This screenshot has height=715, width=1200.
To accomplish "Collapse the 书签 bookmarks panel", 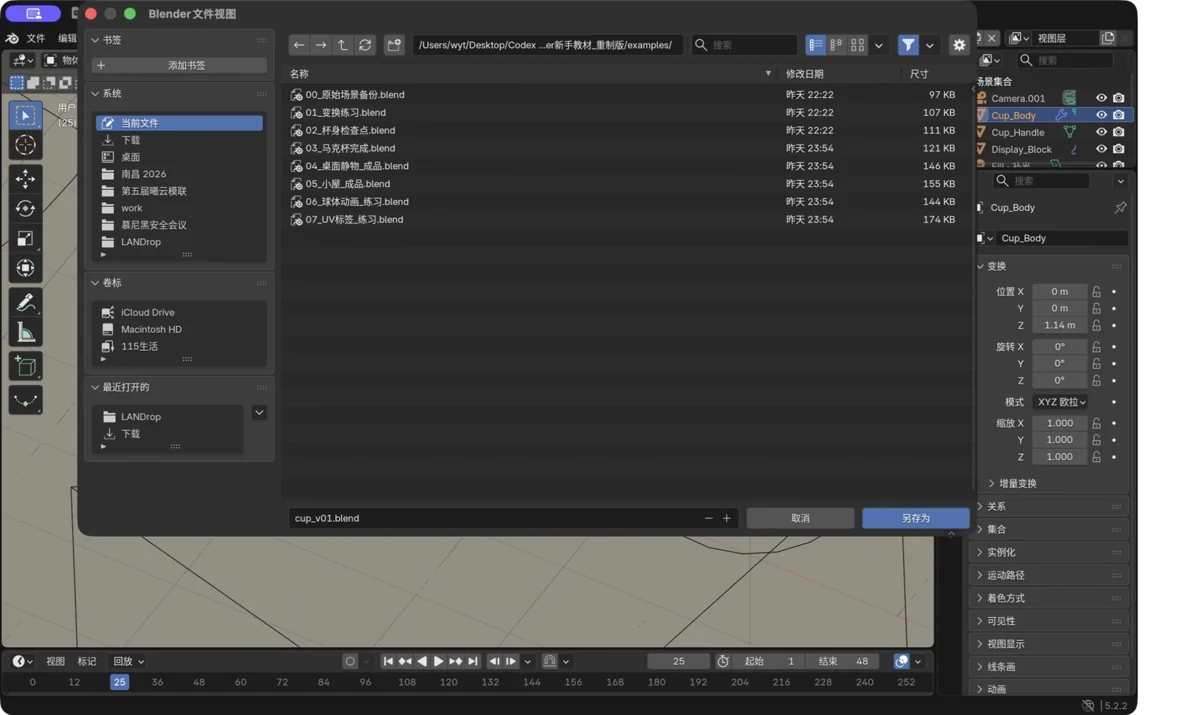I will [x=105, y=40].
